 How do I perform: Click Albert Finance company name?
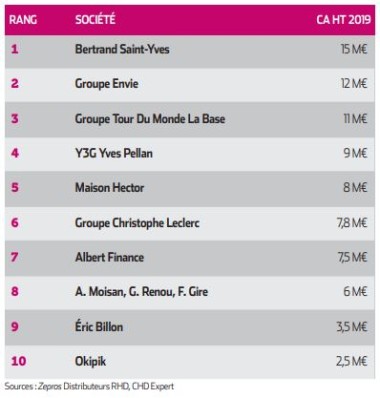110,257
